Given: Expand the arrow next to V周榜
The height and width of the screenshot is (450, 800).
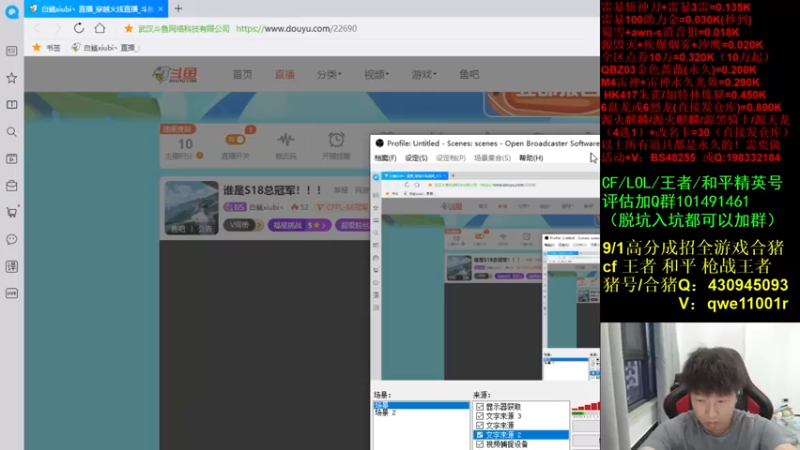Looking at the screenshot, I should click(x=259, y=225).
